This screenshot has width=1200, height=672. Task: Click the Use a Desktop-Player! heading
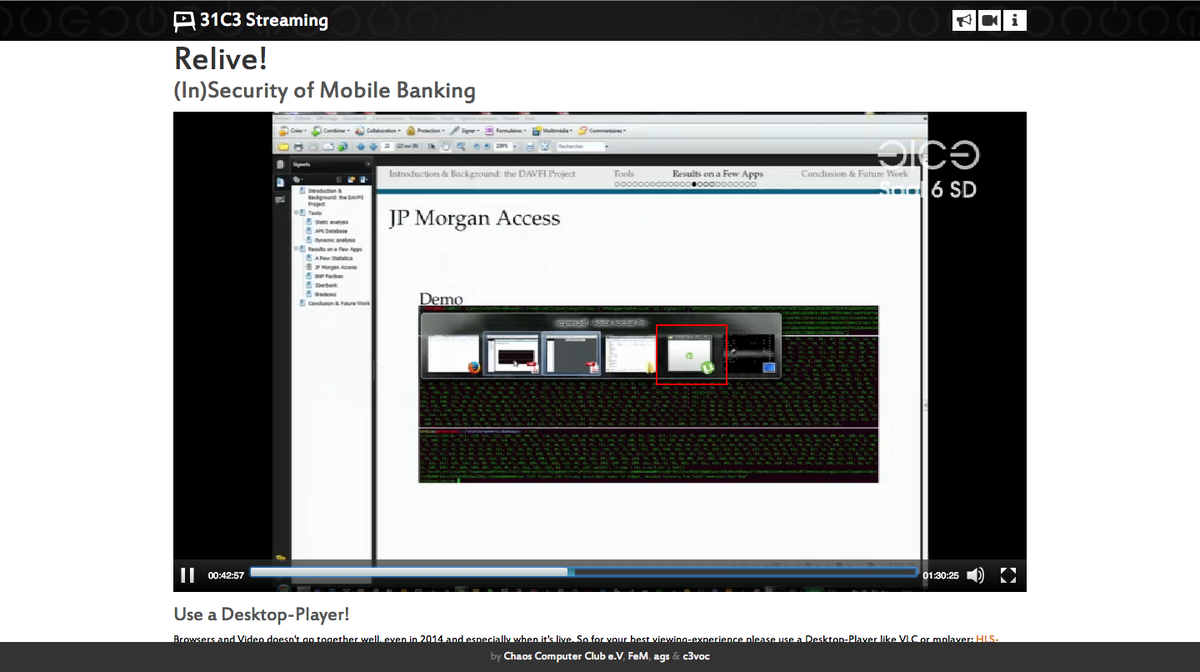261,614
